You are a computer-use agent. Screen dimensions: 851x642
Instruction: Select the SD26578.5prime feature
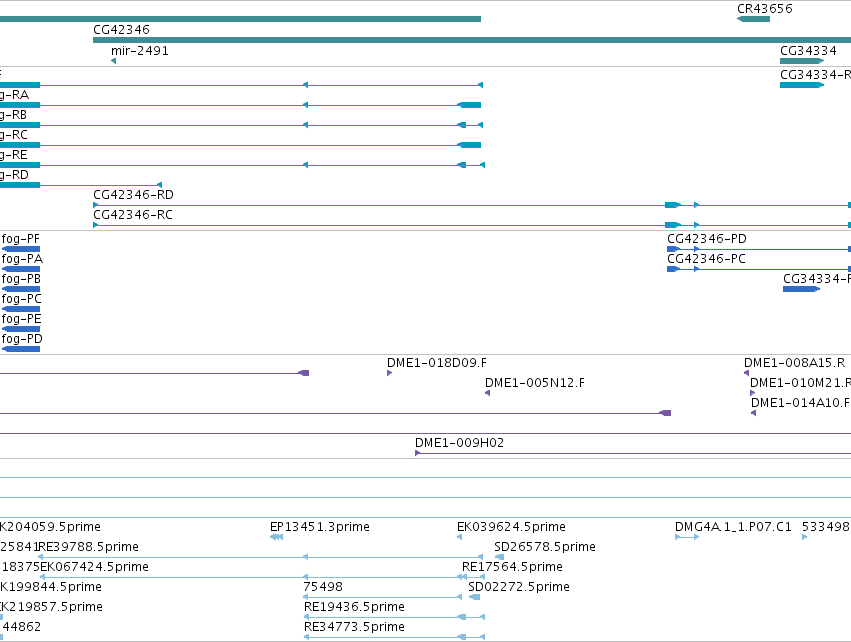tap(499, 557)
